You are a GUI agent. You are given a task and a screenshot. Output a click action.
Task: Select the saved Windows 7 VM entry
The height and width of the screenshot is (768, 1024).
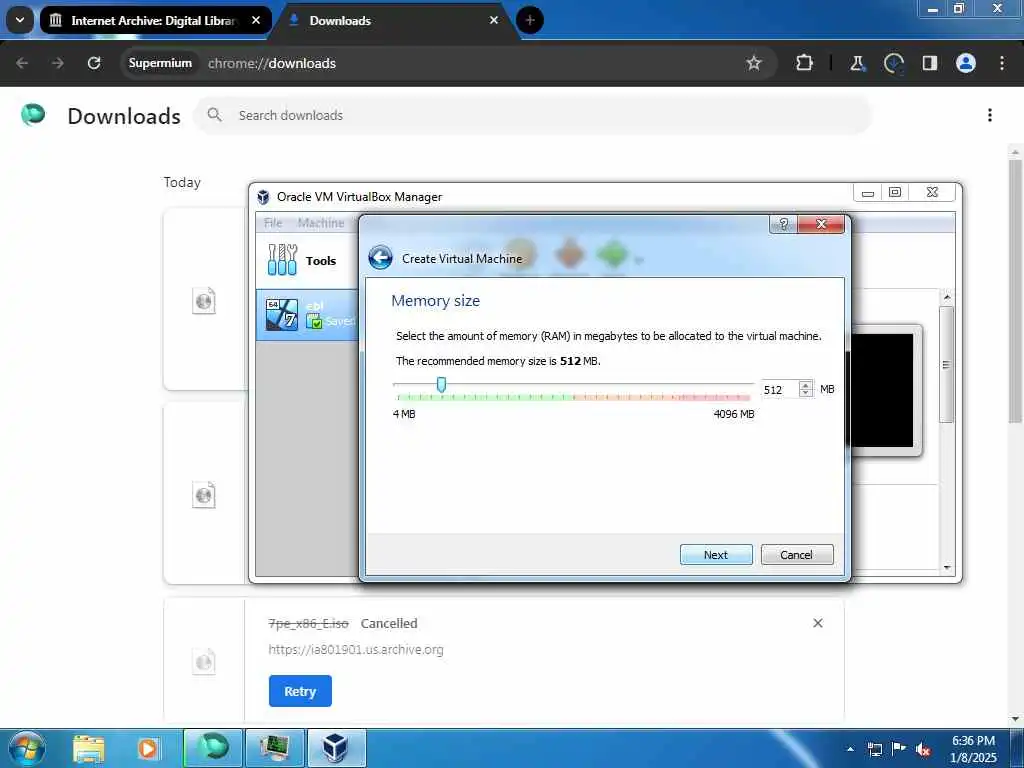307,315
